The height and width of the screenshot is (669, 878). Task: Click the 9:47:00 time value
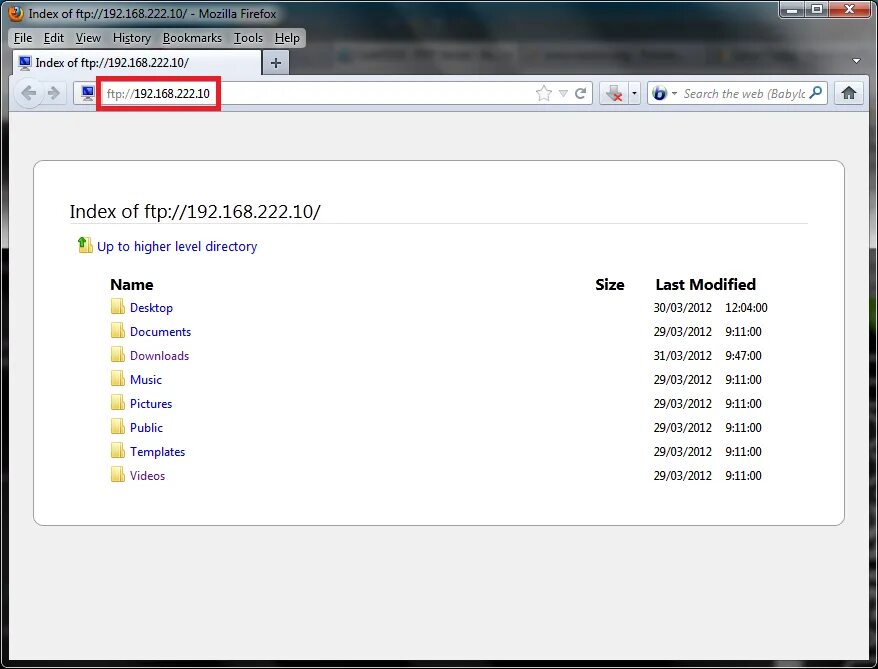[743, 355]
